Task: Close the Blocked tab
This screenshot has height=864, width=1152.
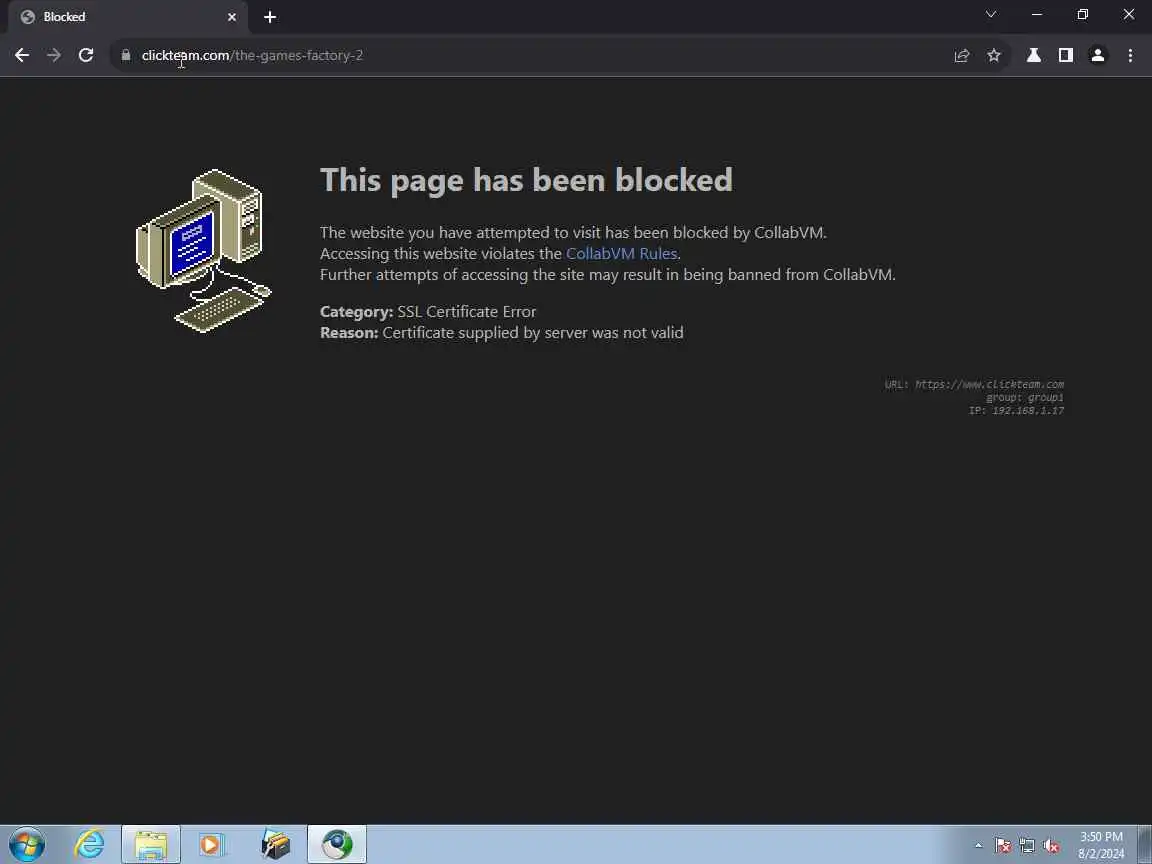Action: (231, 17)
